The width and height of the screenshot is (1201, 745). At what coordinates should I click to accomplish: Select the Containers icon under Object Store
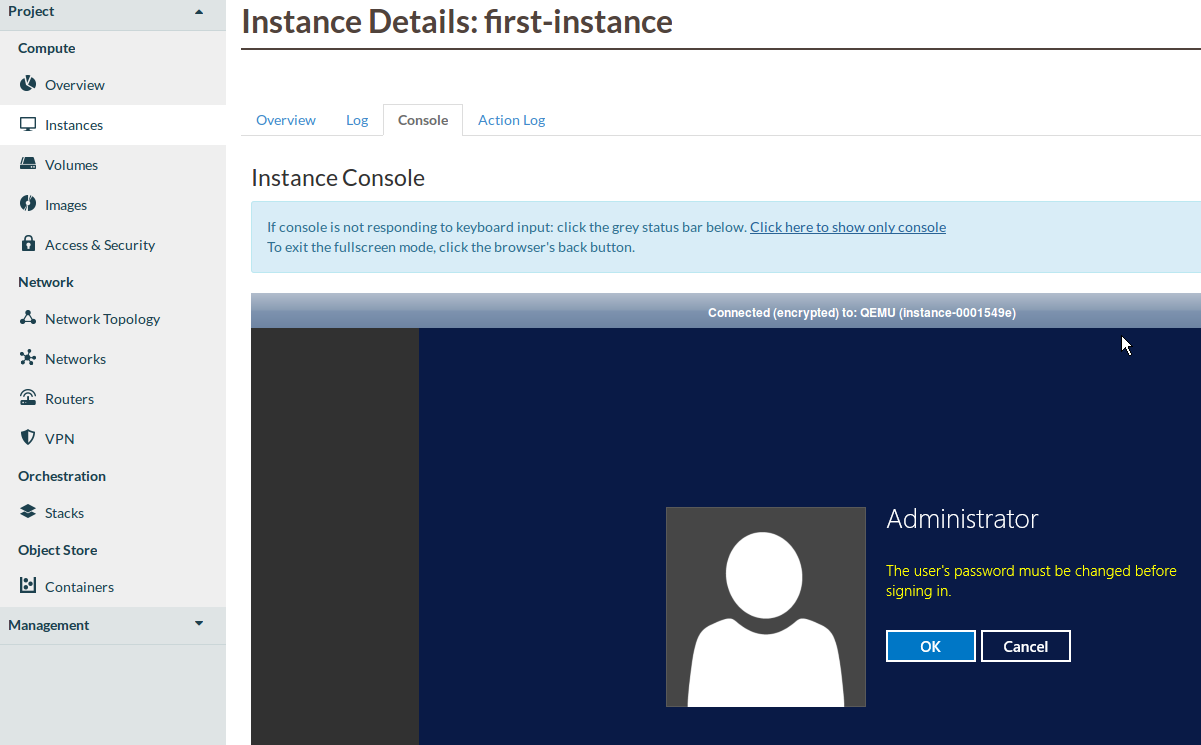click(x=26, y=586)
